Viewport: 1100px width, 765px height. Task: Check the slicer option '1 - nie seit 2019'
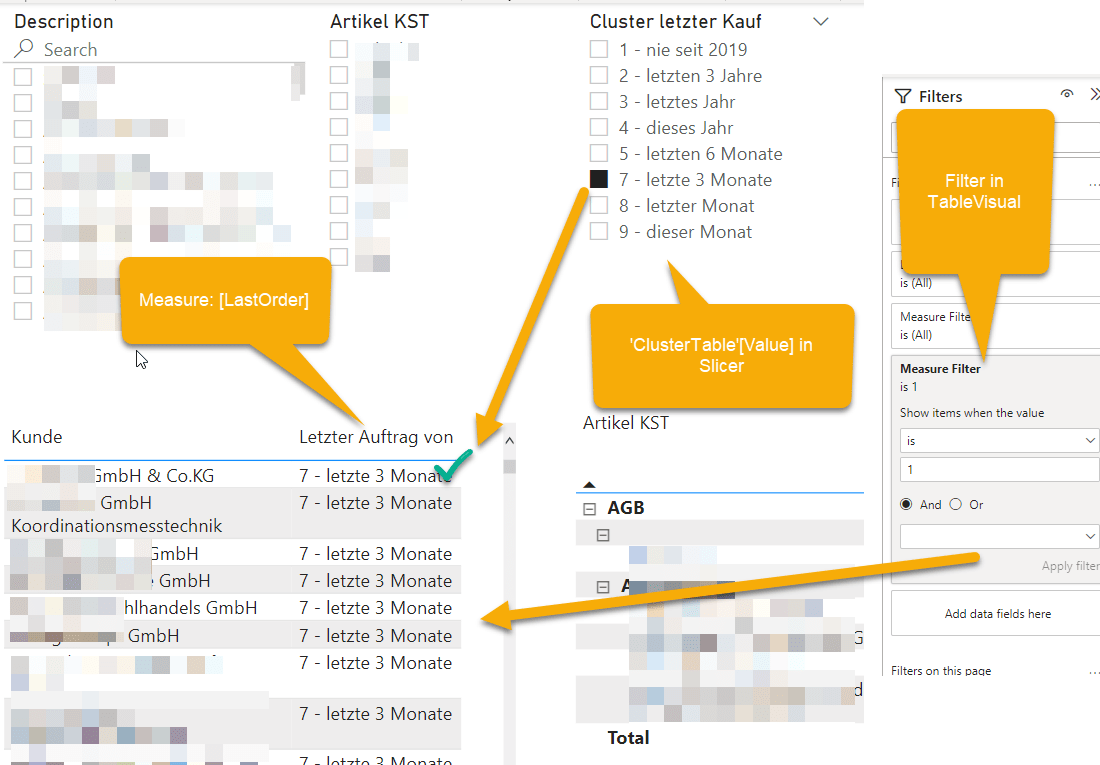pos(599,48)
